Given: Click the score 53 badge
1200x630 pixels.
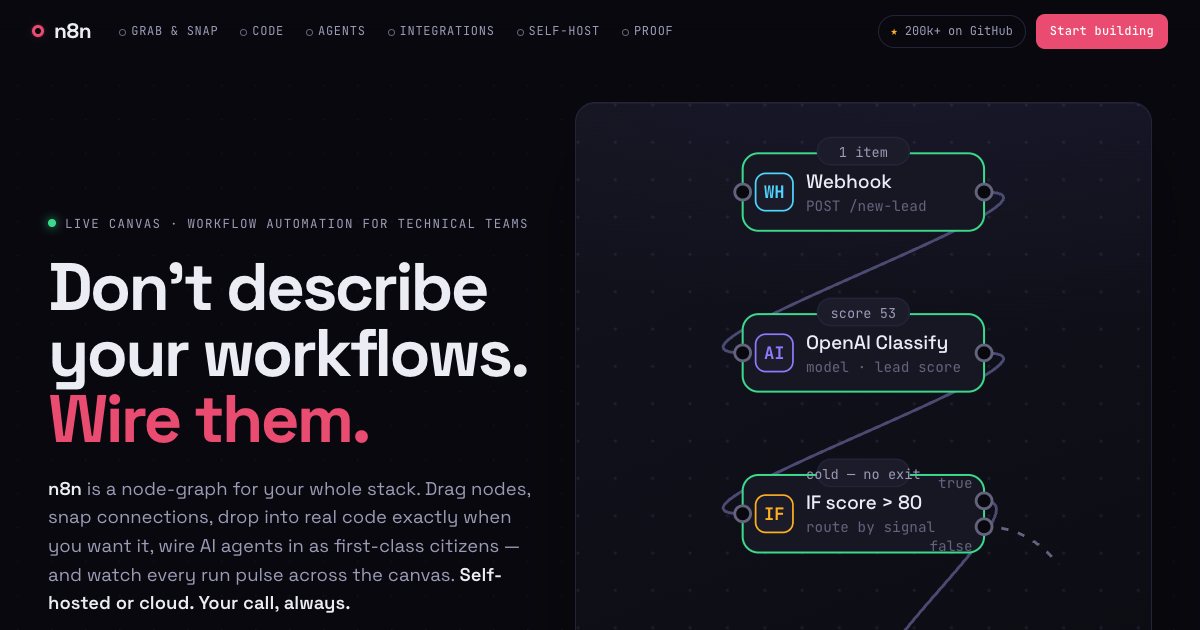Looking at the screenshot, I should pos(863,313).
